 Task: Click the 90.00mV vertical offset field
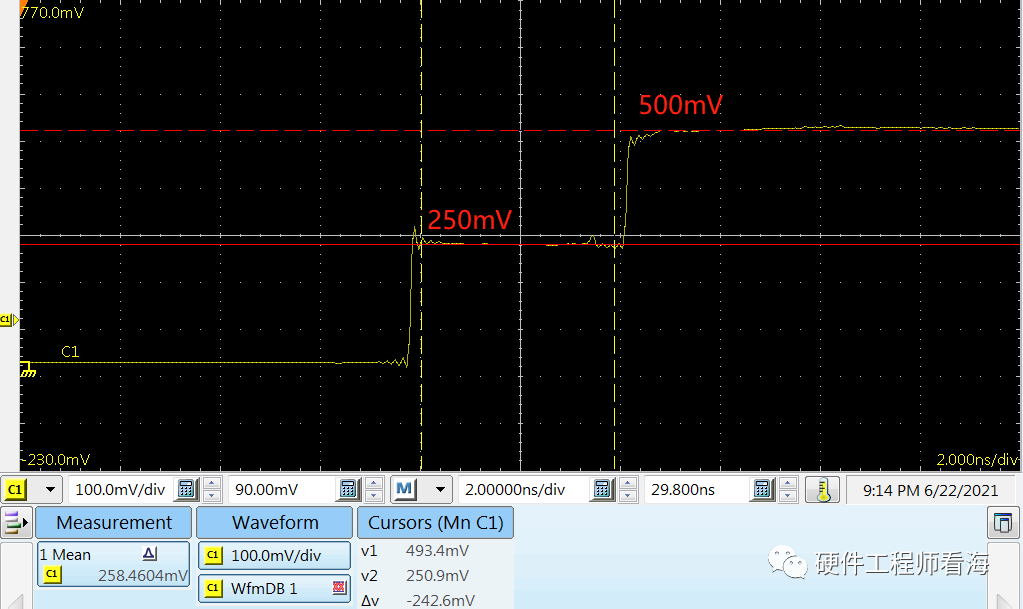(282, 490)
